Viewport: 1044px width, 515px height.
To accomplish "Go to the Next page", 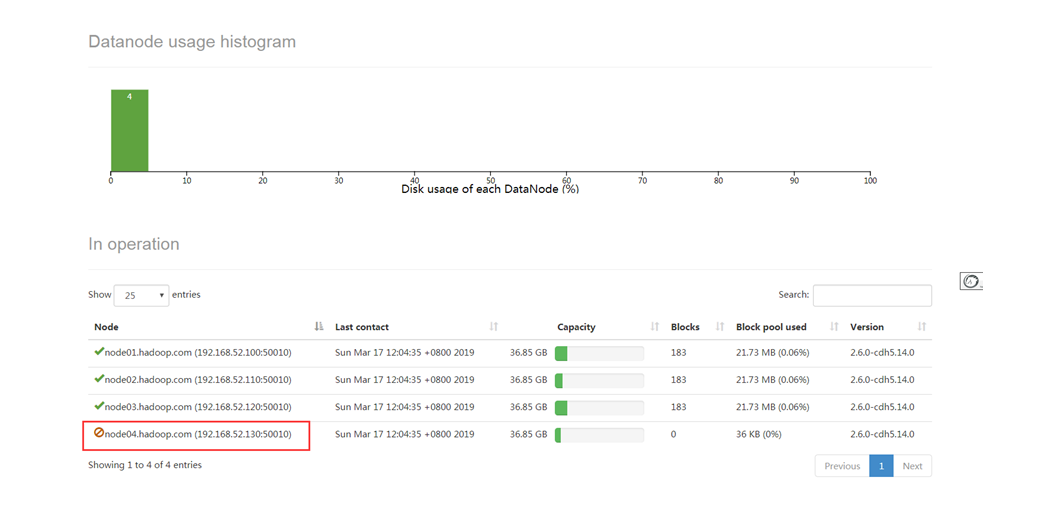I will pyautogui.click(x=912, y=466).
